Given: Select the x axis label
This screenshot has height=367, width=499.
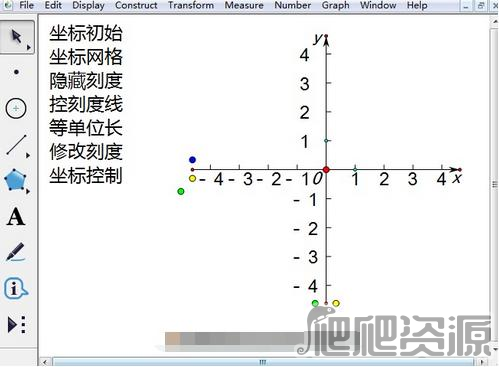Looking at the screenshot, I should coord(457,178).
